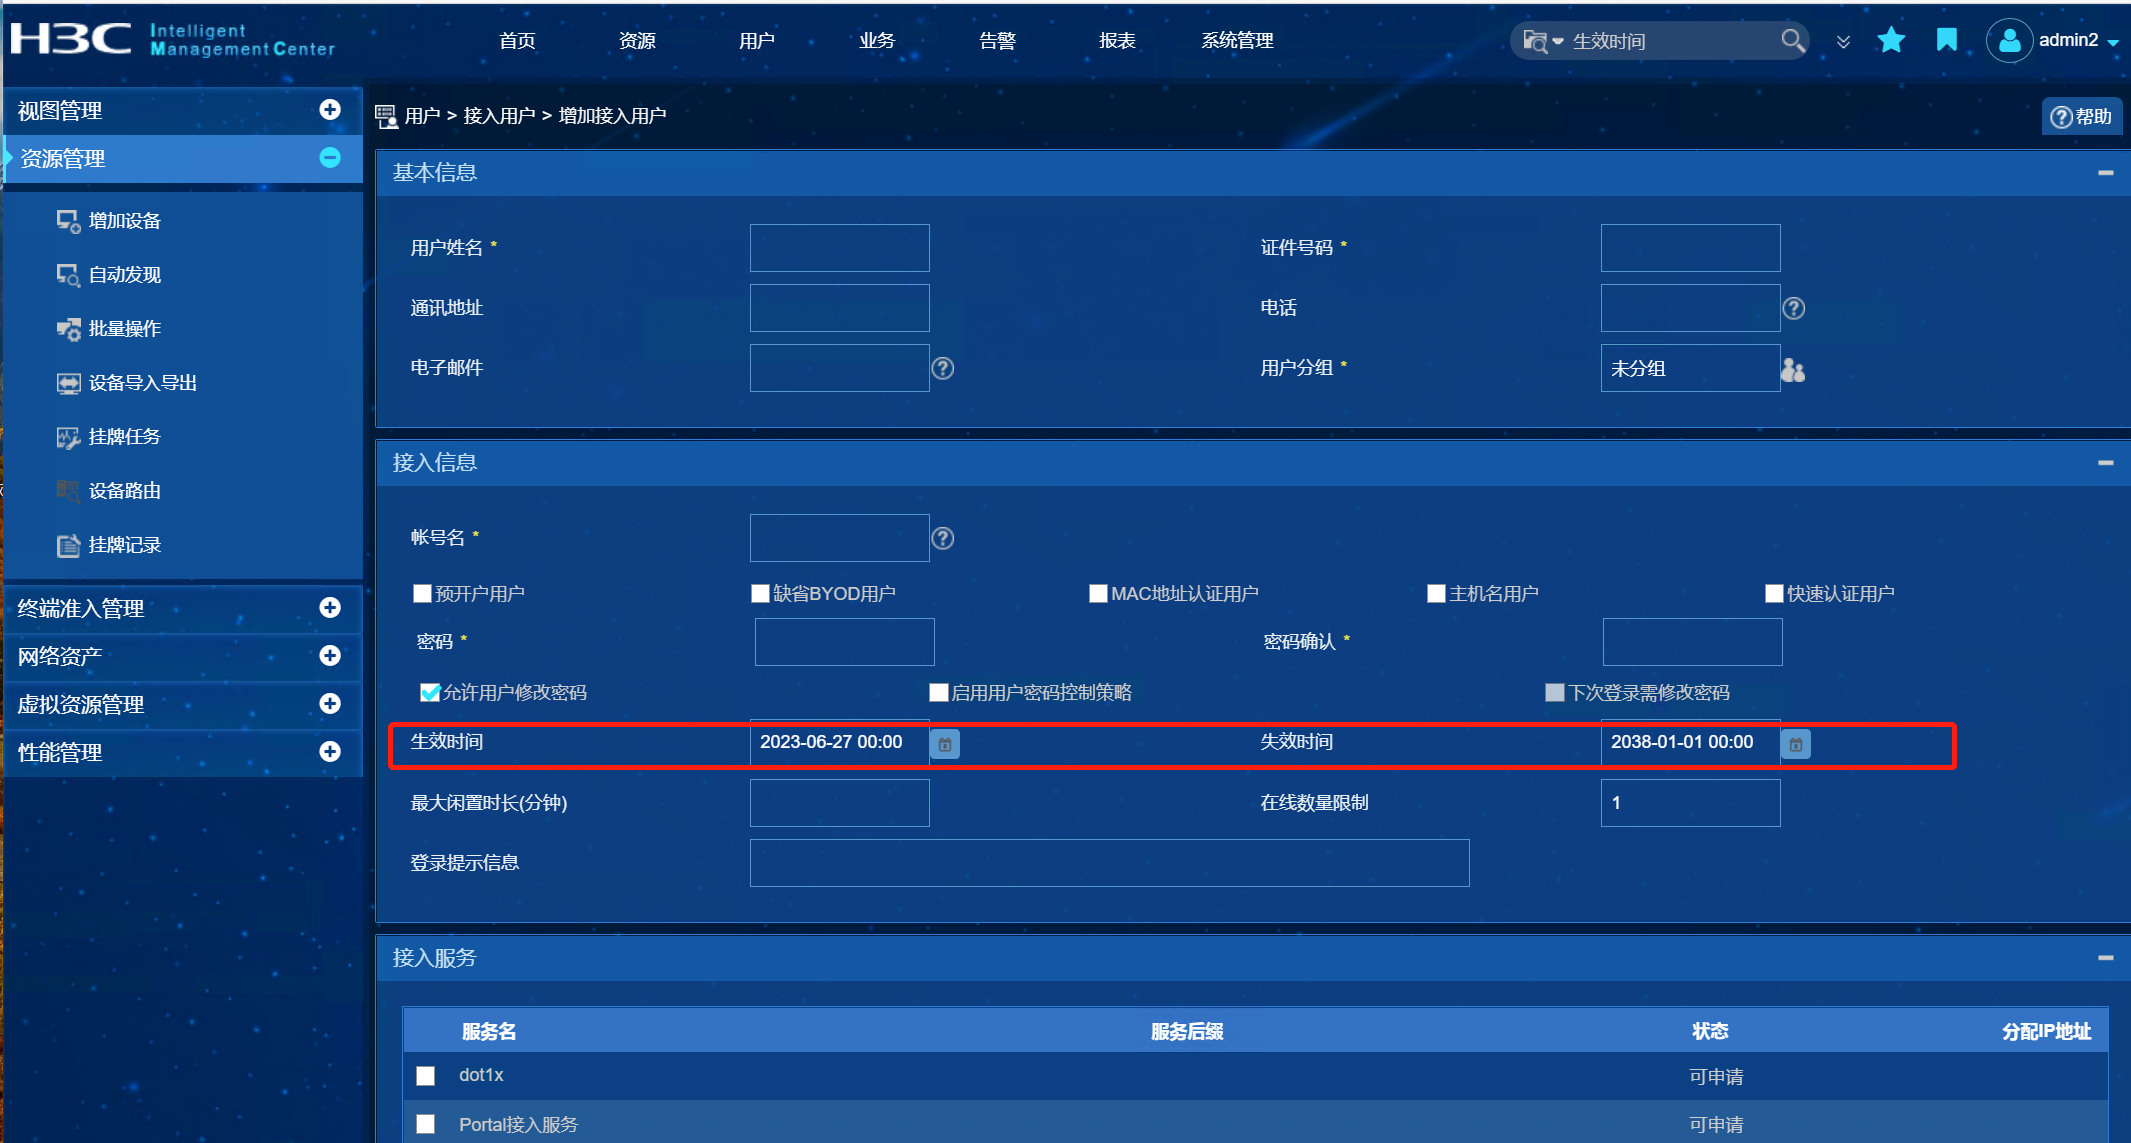Viewport: 2131px width, 1143px height.
Task: Click help icon beside 帐号名 field
Action: tap(942, 538)
